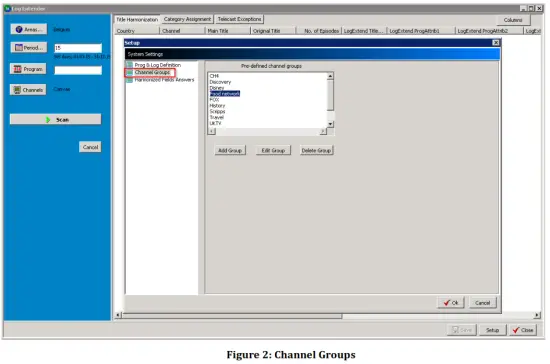Sort by the Main Title column header

[x=228, y=31]
